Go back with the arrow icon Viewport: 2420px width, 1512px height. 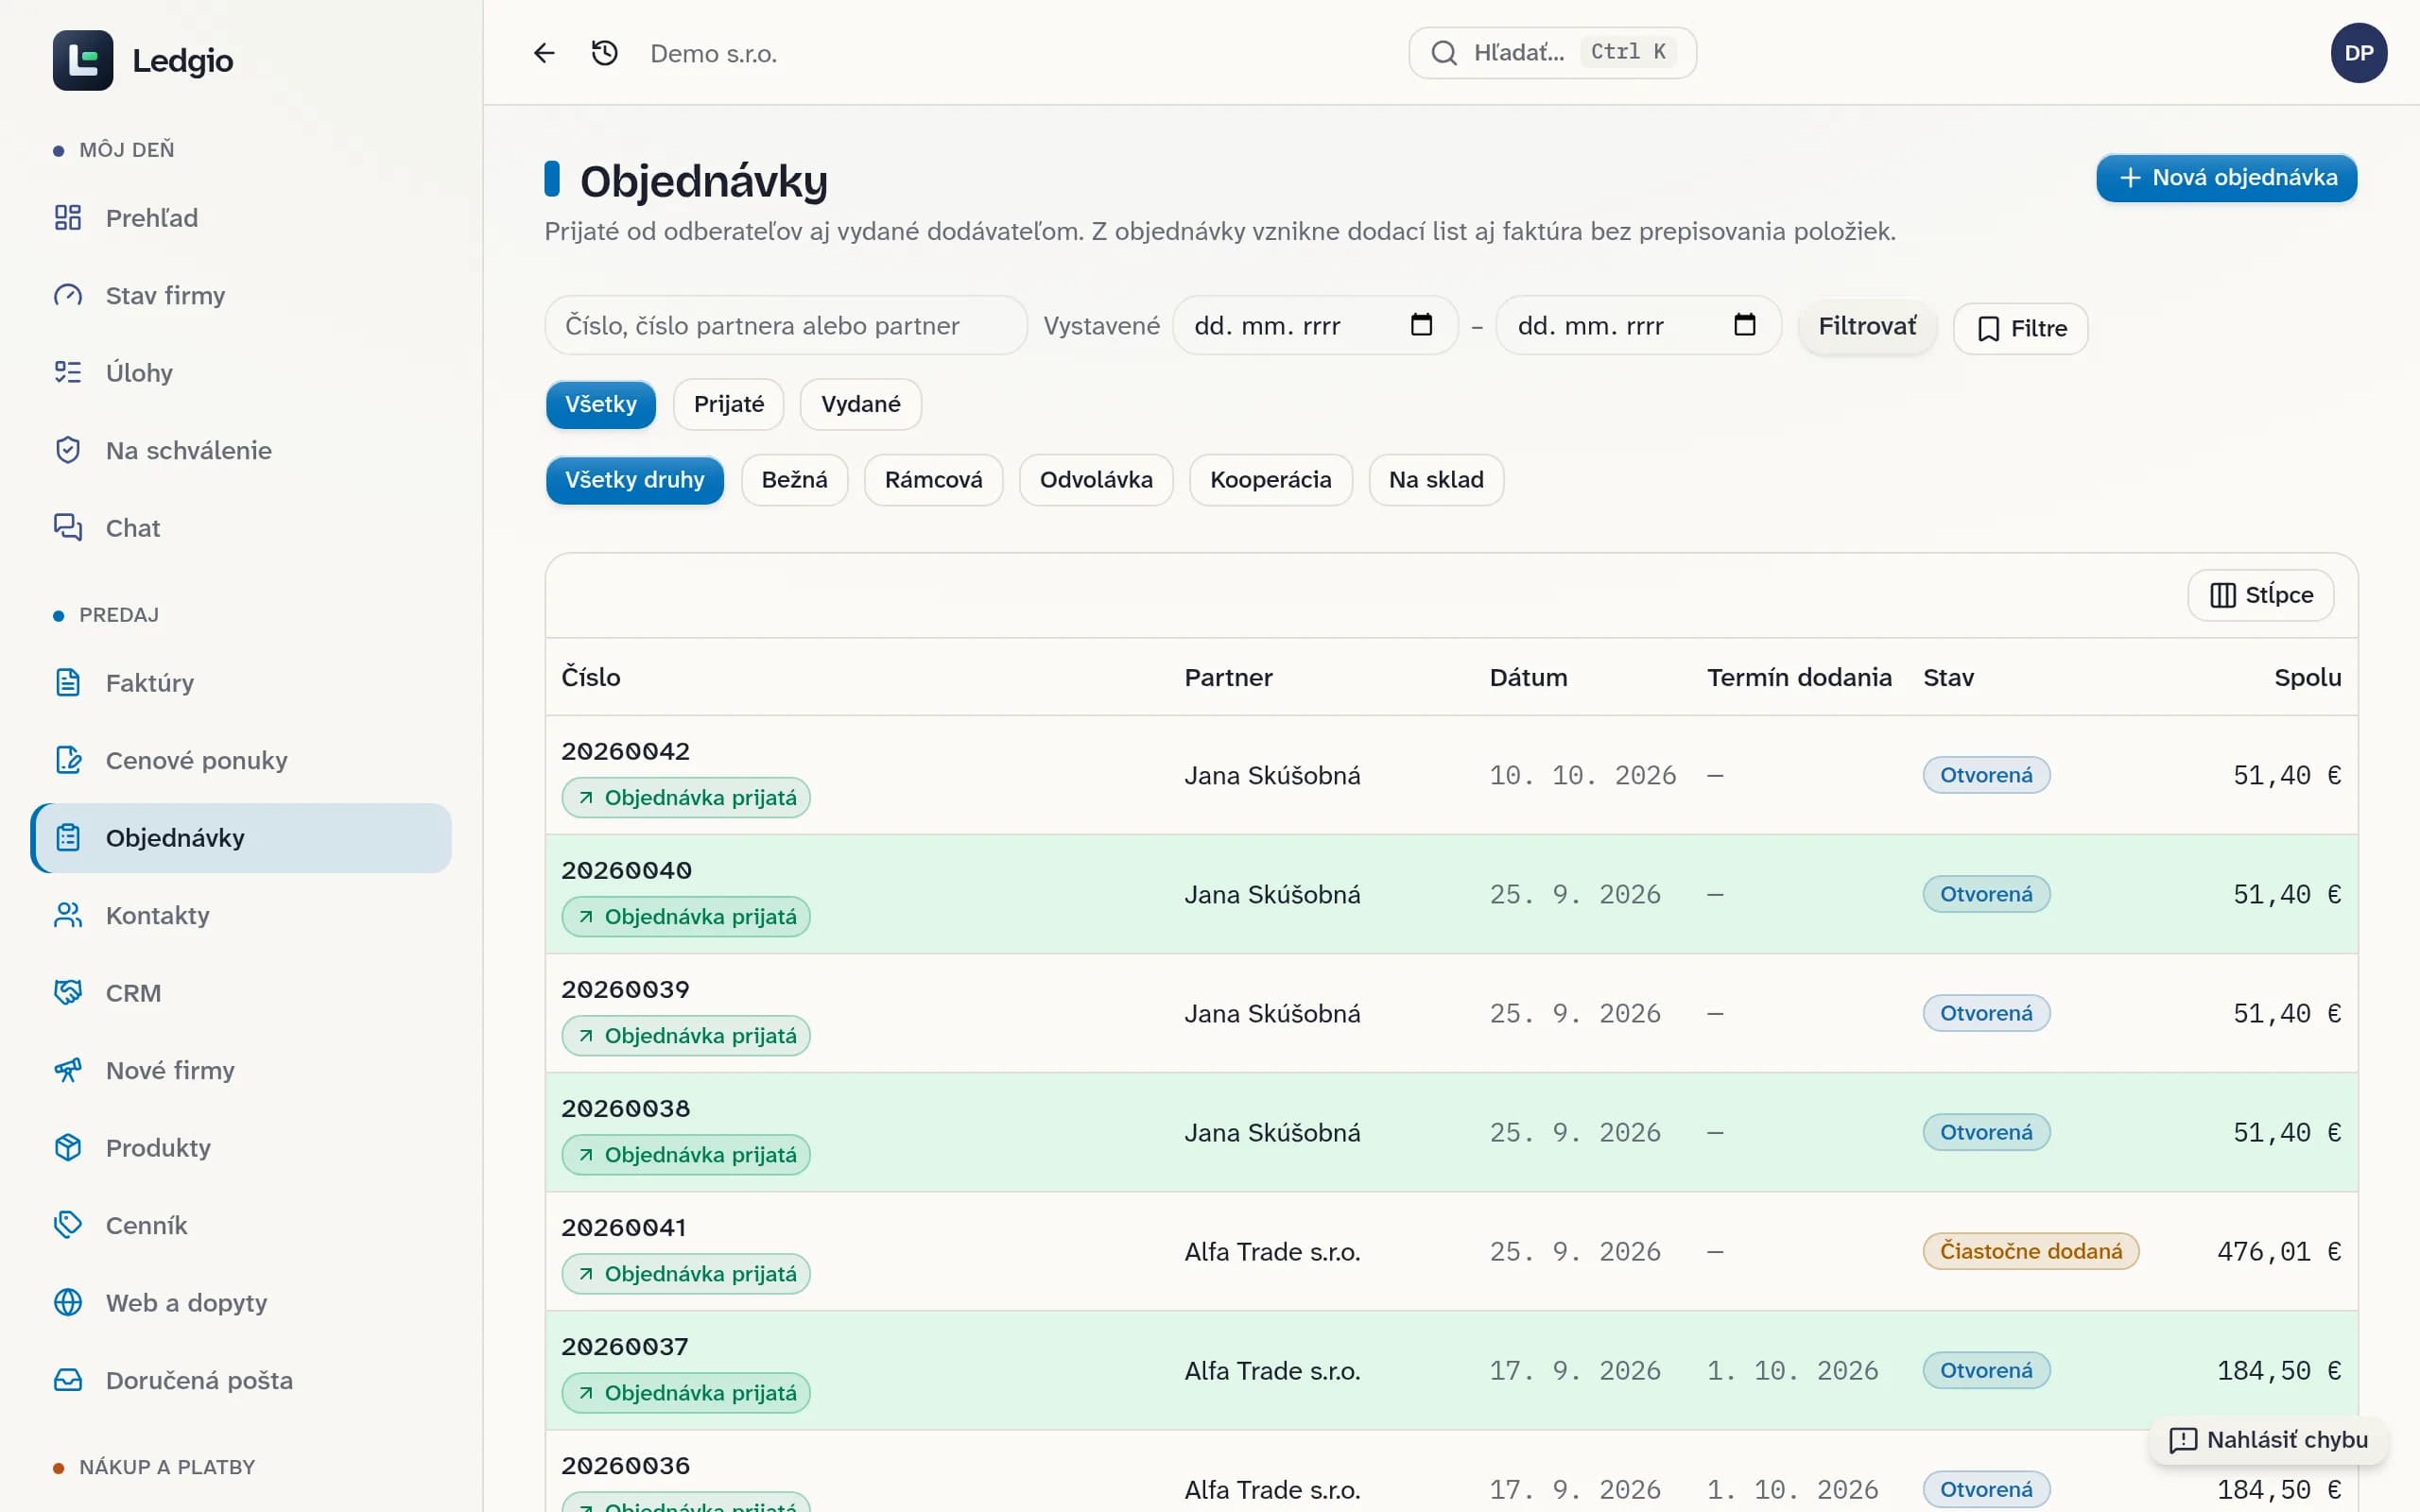544,53
